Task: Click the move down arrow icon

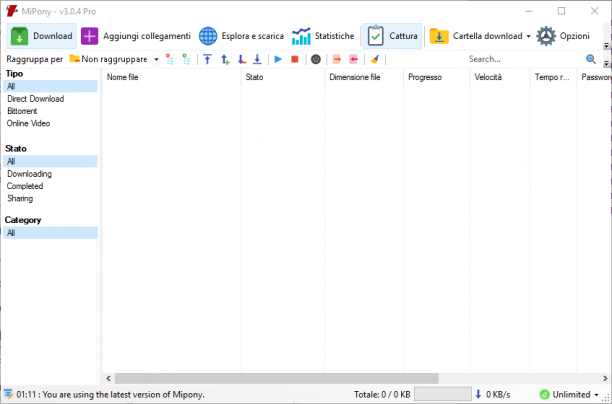Action: tap(242, 59)
